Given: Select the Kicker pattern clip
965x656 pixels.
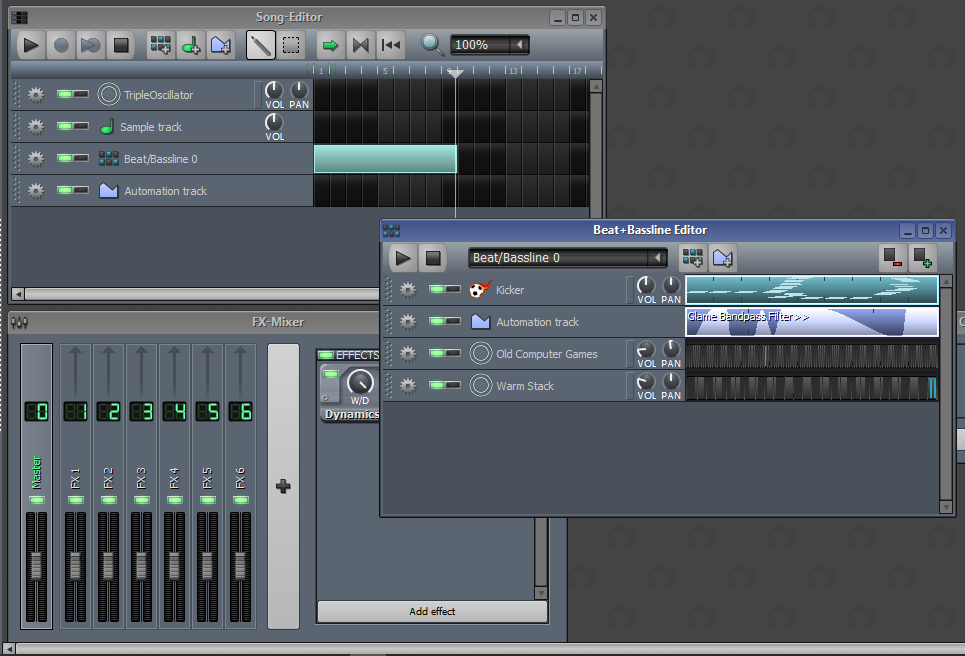Looking at the screenshot, I should tap(812, 290).
